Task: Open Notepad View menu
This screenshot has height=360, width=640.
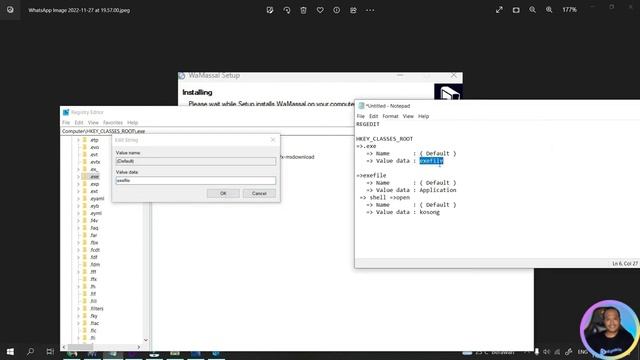Action: (408, 116)
